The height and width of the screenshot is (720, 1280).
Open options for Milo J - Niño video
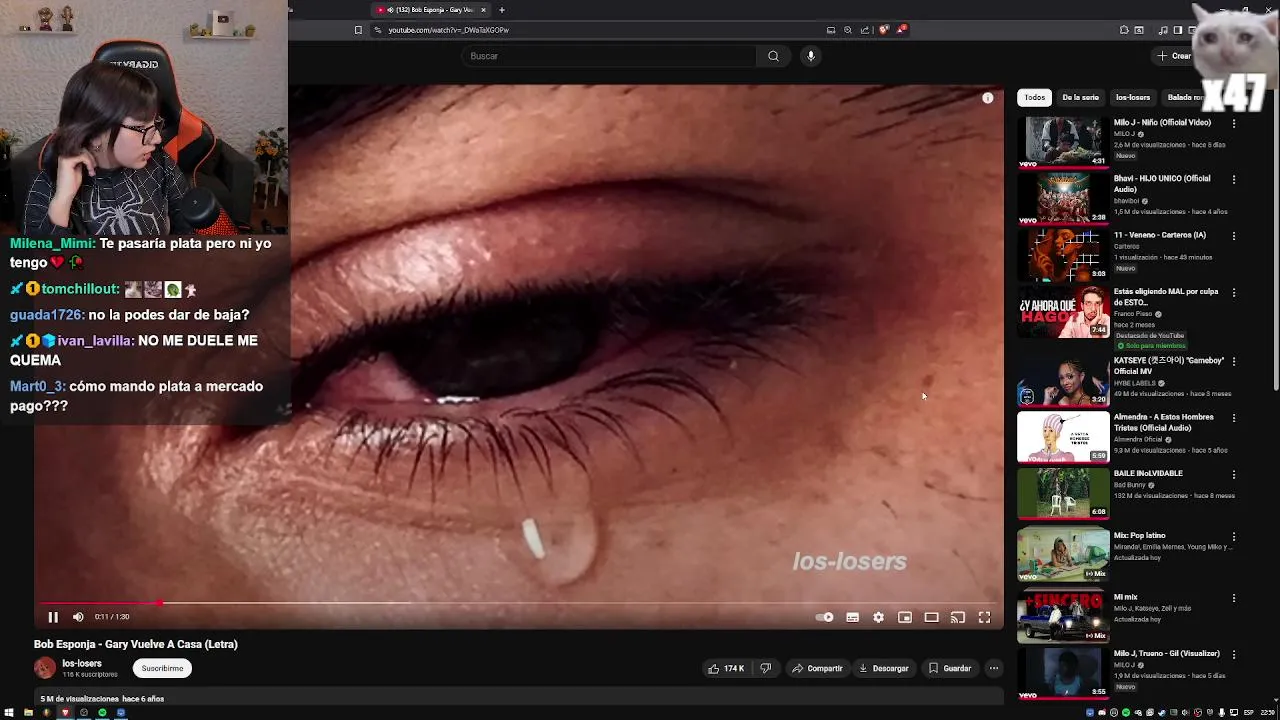(1234, 124)
